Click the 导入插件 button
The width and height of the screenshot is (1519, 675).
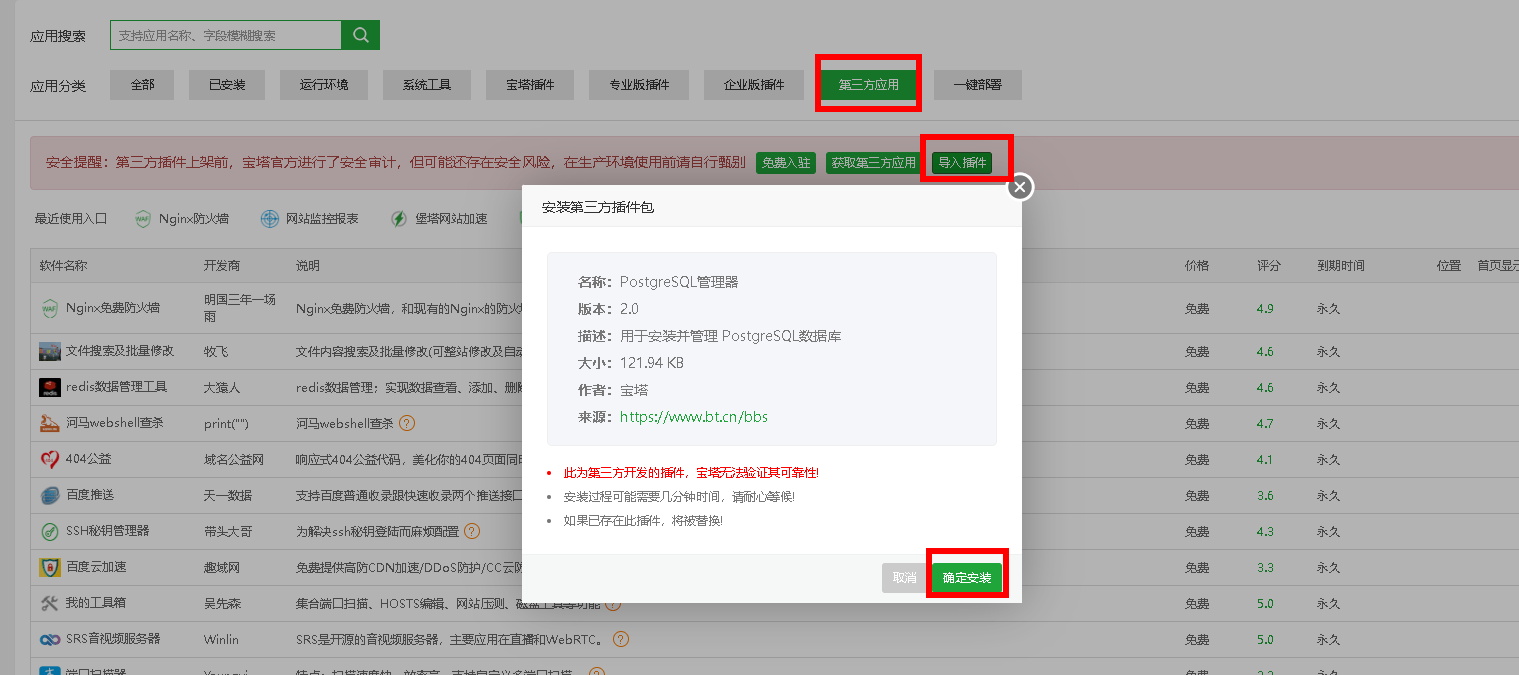962,163
